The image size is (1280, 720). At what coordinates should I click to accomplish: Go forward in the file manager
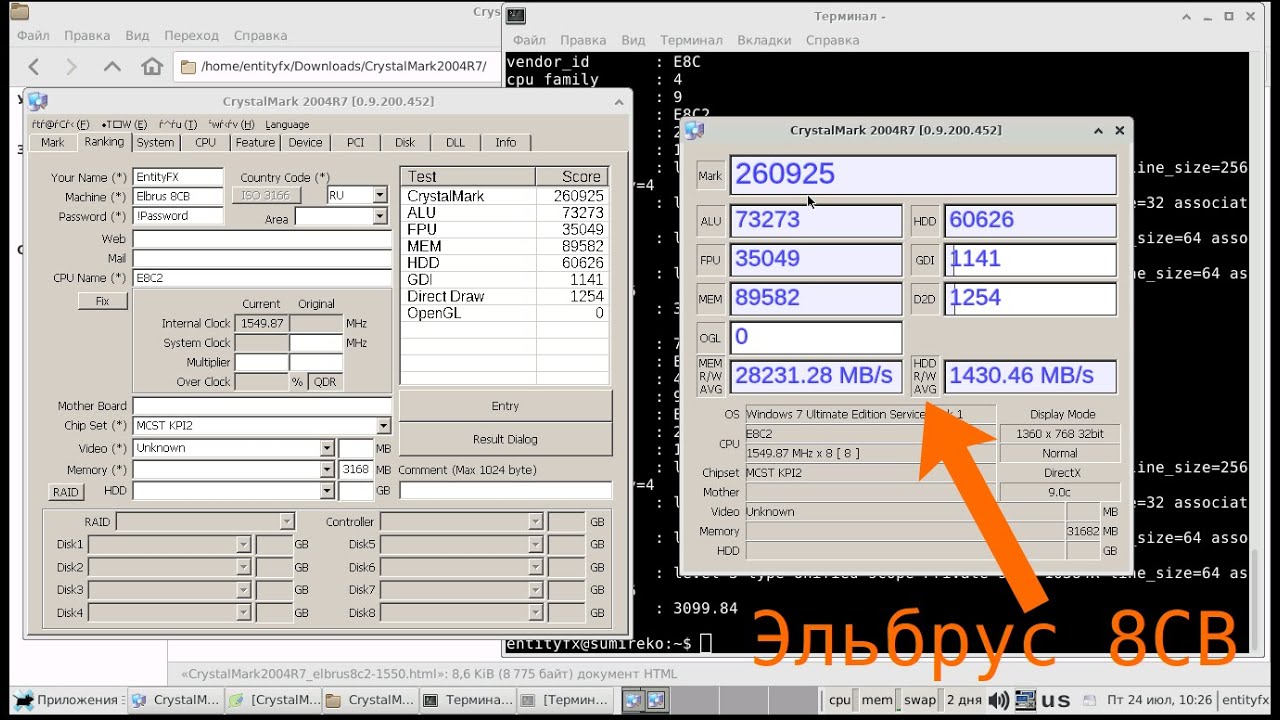coord(71,67)
